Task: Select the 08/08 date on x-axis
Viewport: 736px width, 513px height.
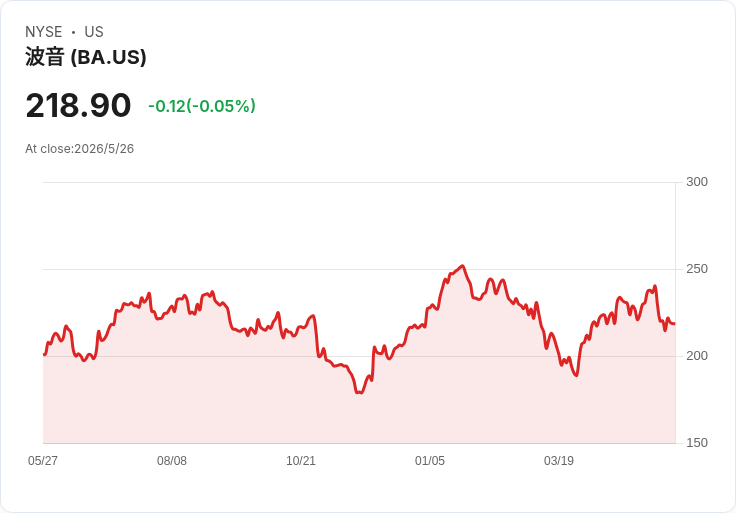Action: [172, 460]
